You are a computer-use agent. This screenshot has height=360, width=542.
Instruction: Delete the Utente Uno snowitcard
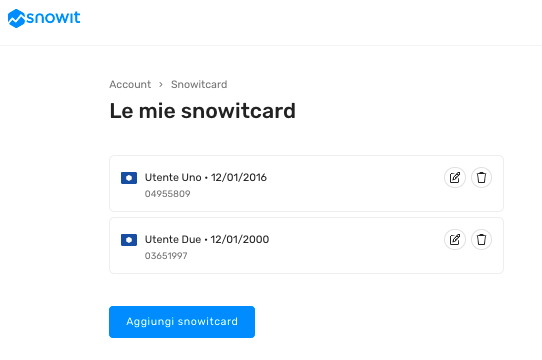[481, 177]
